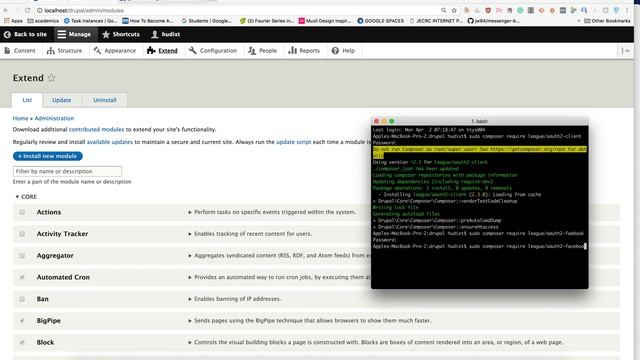640x360 pixels.
Task: Toggle the BigPipe module checkbox
Action: click(x=22, y=321)
